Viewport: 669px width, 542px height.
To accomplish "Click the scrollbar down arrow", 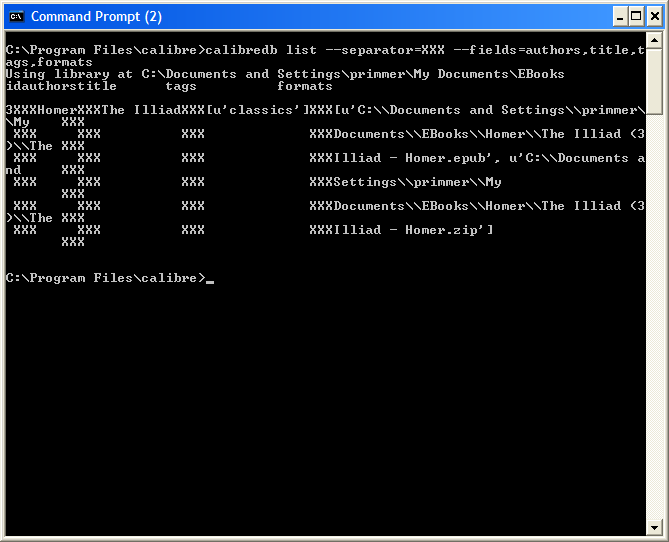I will coord(655,529).
